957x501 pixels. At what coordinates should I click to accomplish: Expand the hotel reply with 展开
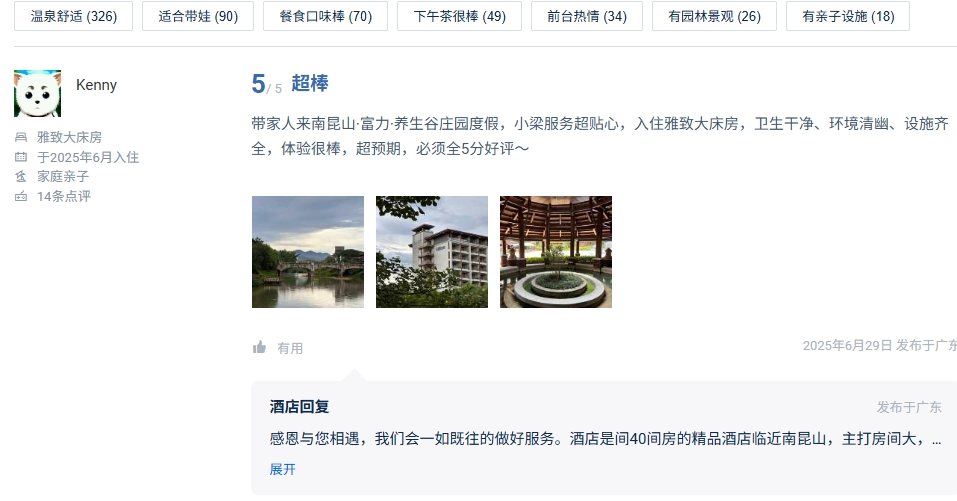pos(283,469)
